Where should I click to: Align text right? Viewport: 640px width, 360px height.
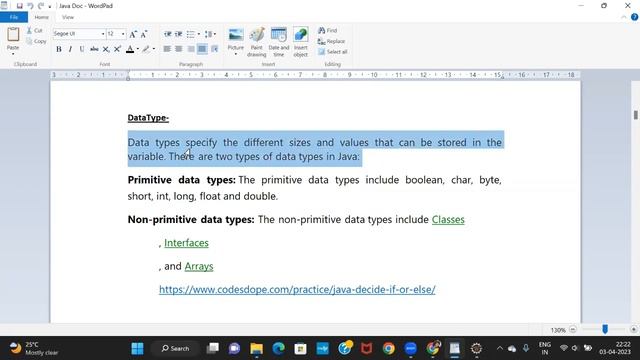click(190, 49)
